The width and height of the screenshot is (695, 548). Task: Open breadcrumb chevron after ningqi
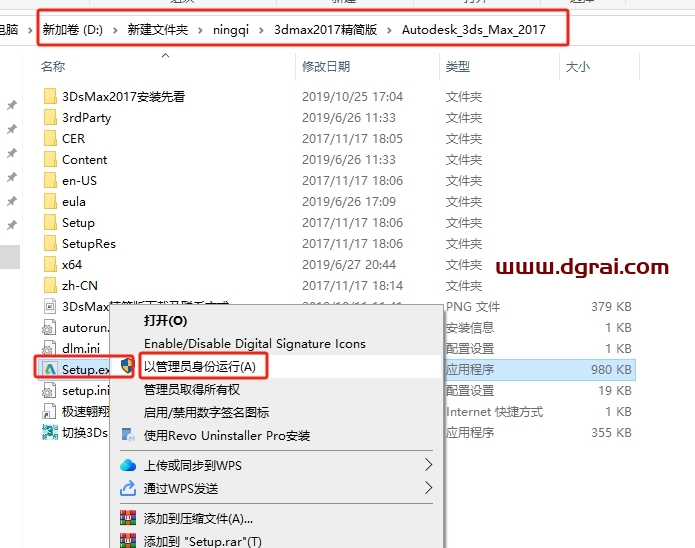[261, 30]
